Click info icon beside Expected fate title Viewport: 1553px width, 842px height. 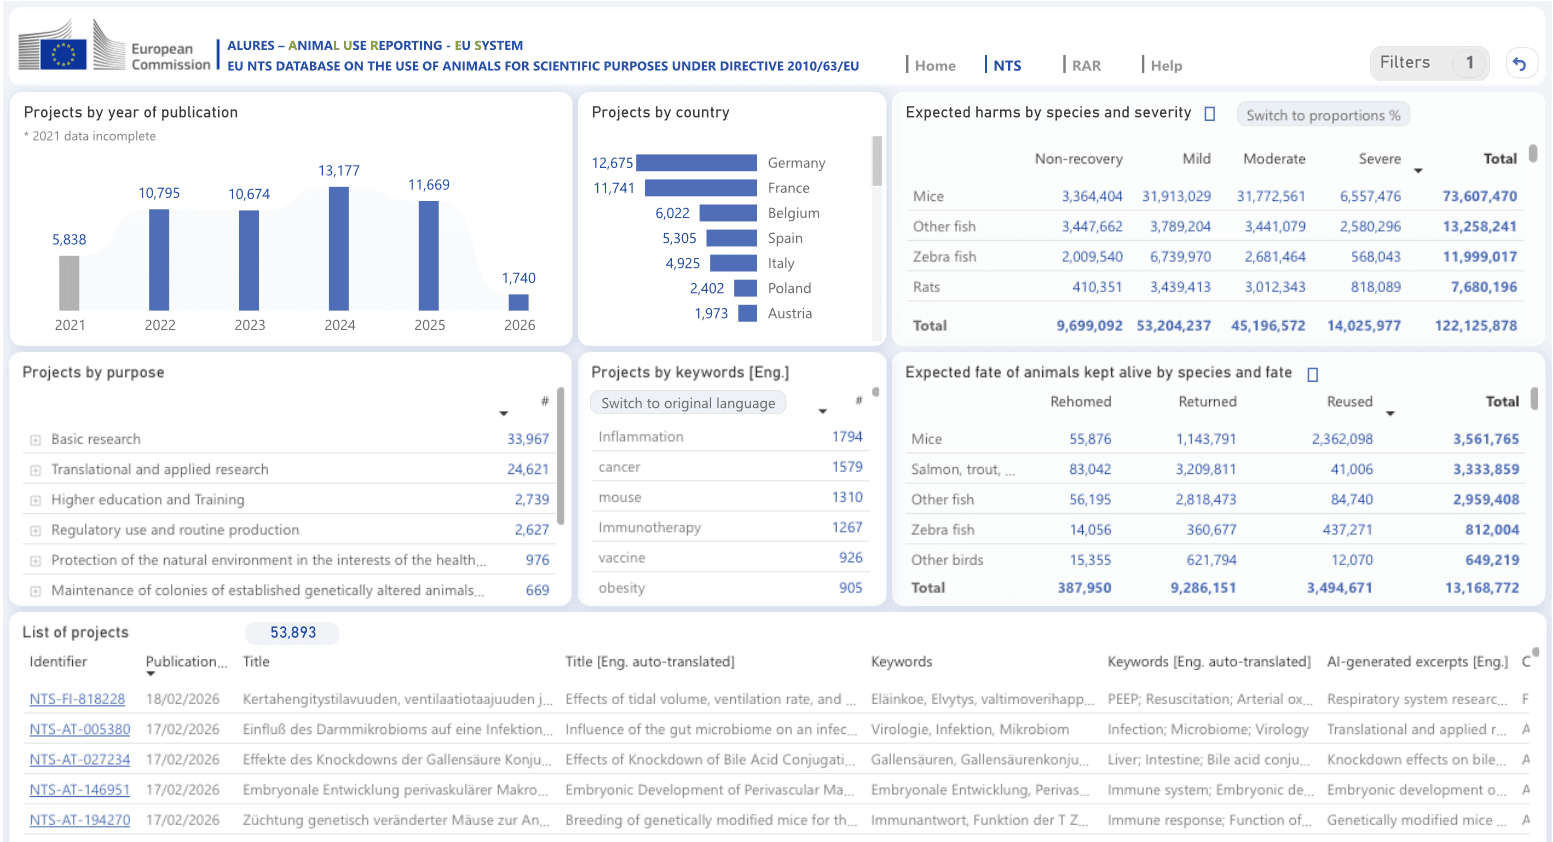pos(1312,374)
